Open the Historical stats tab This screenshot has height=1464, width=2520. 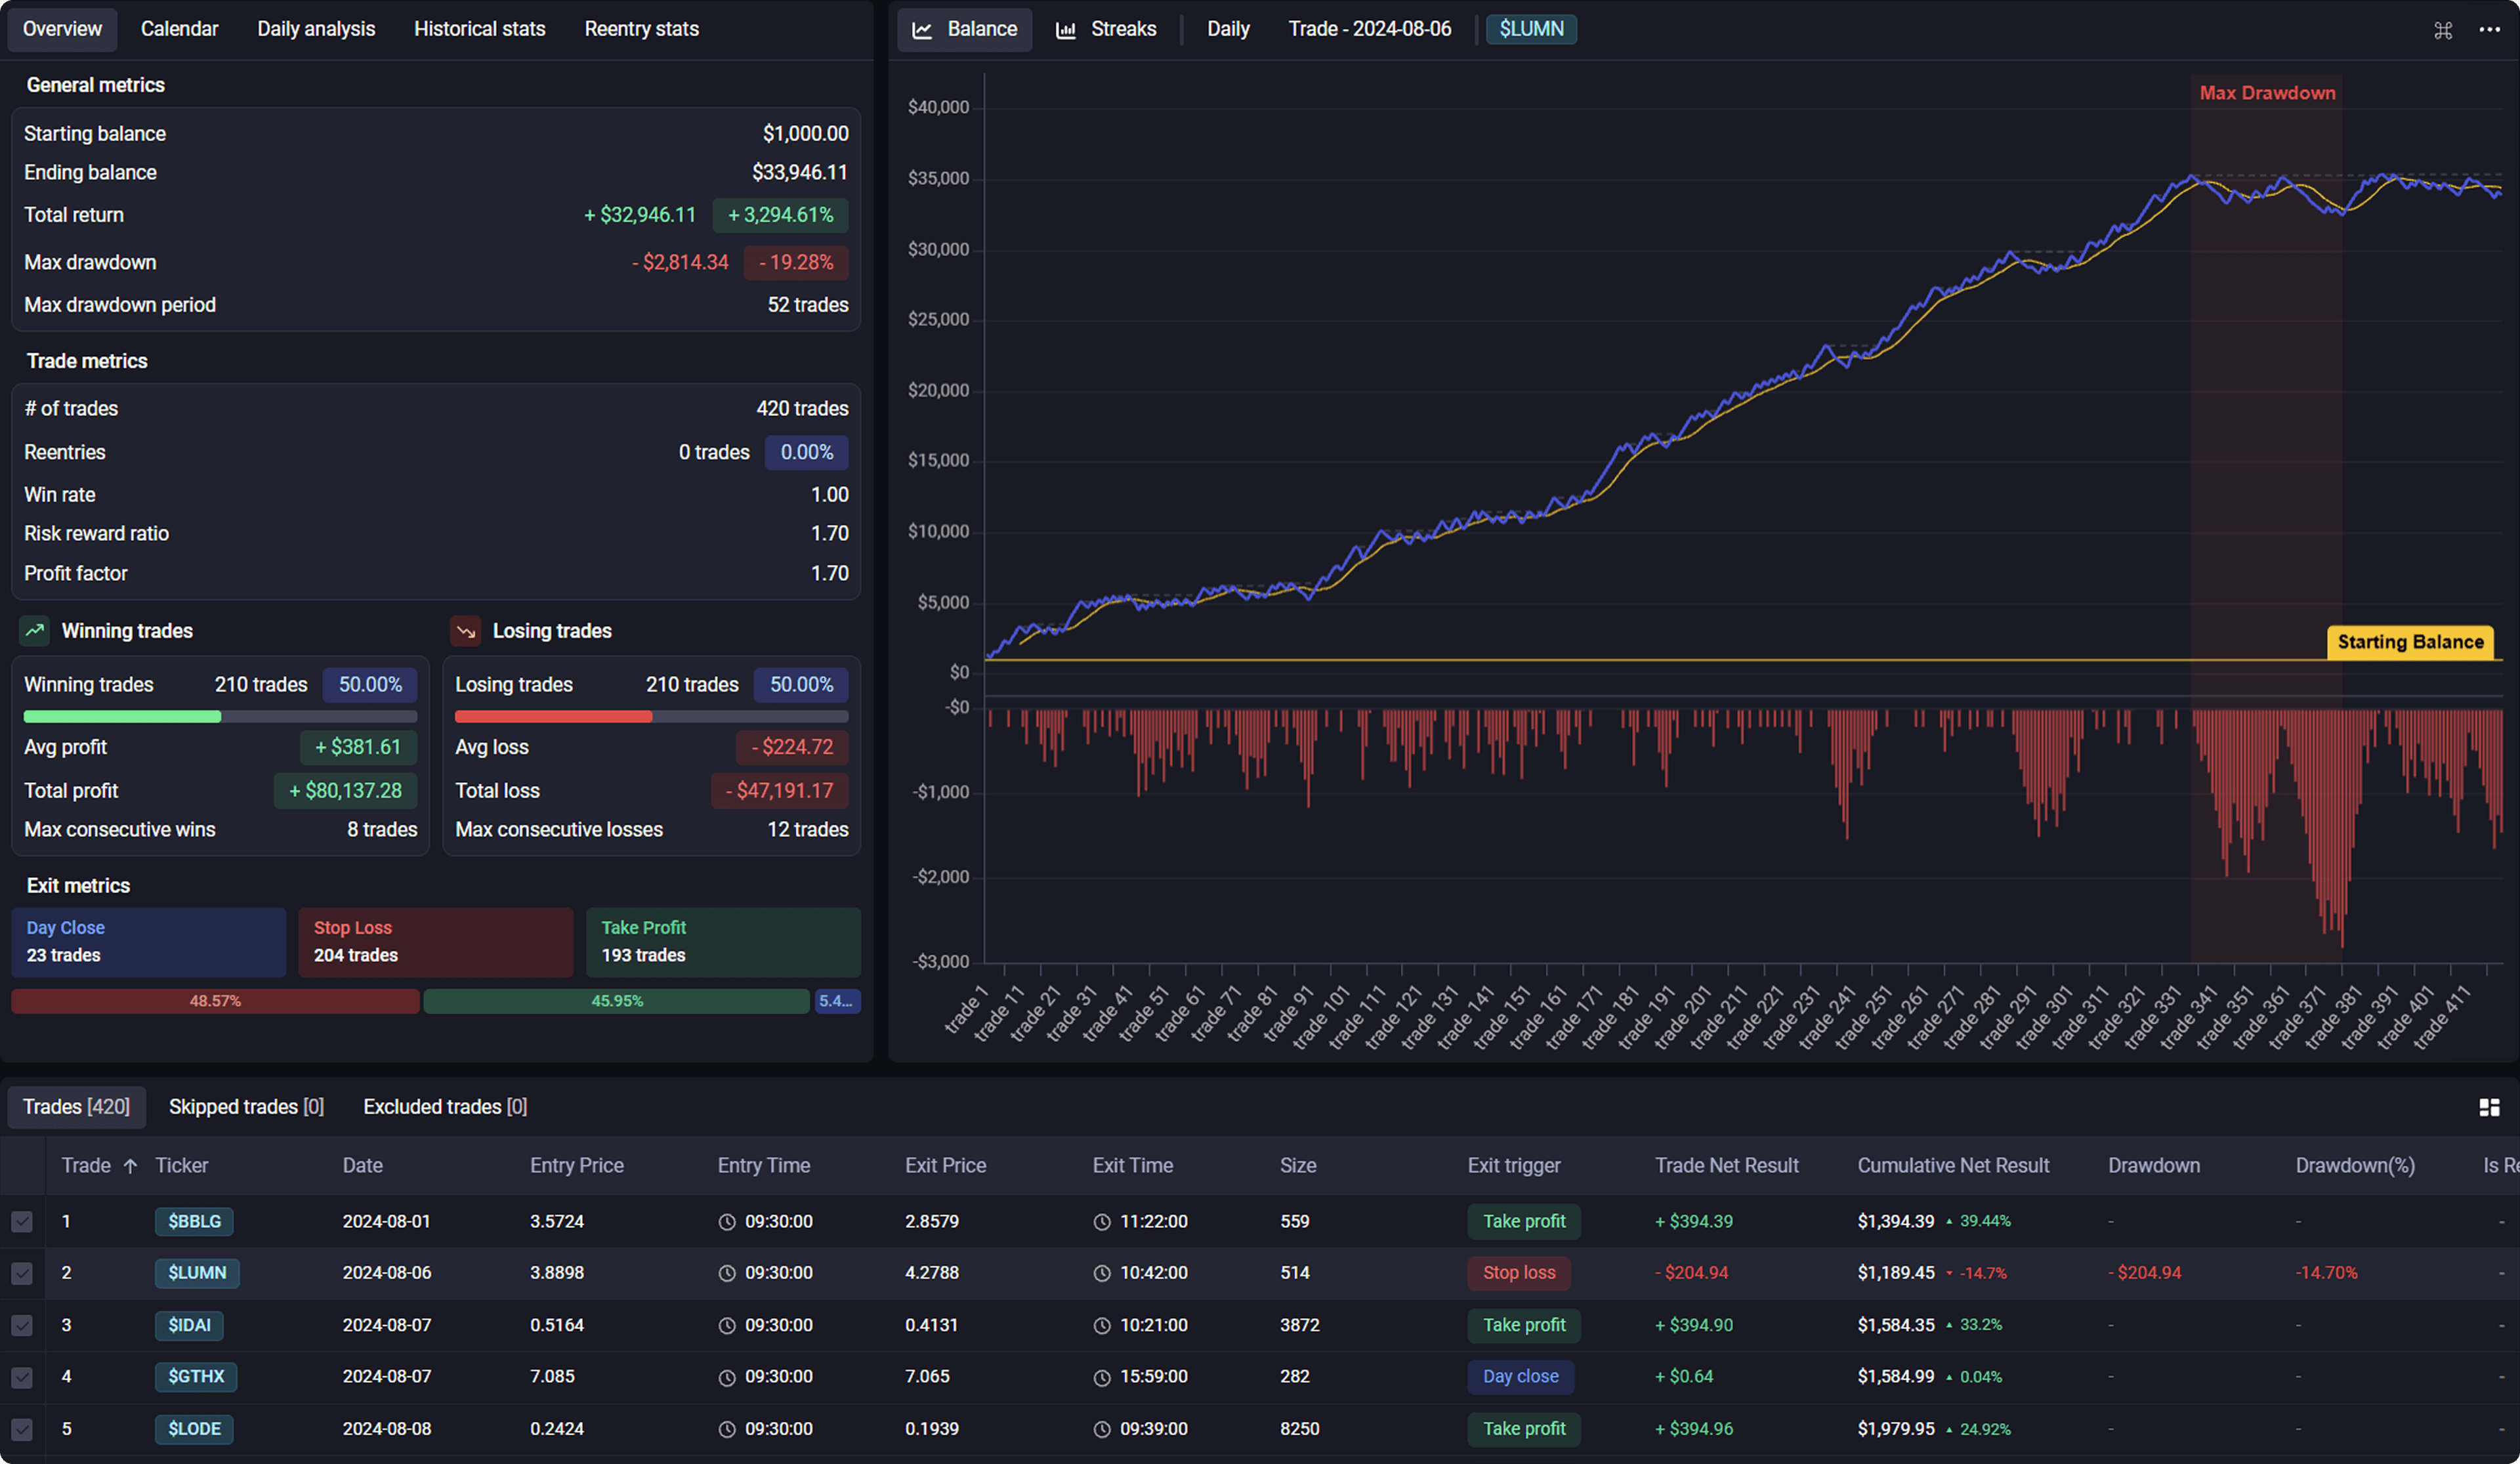coord(480,29)
